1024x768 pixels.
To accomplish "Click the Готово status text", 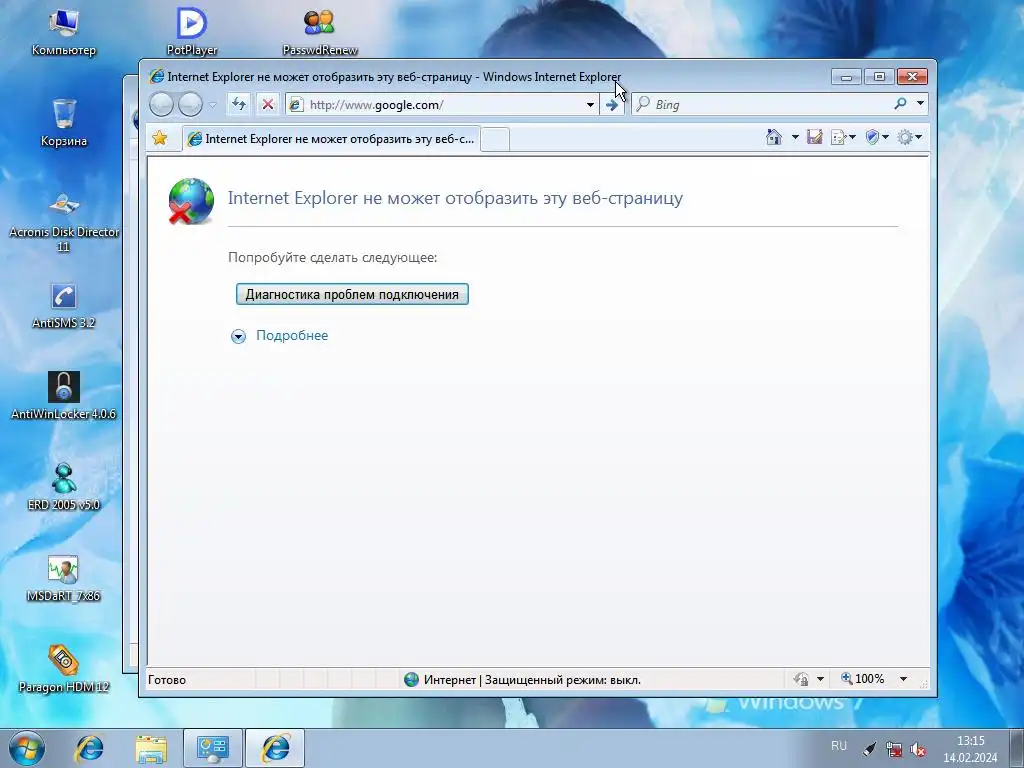I will pos(167,680).
